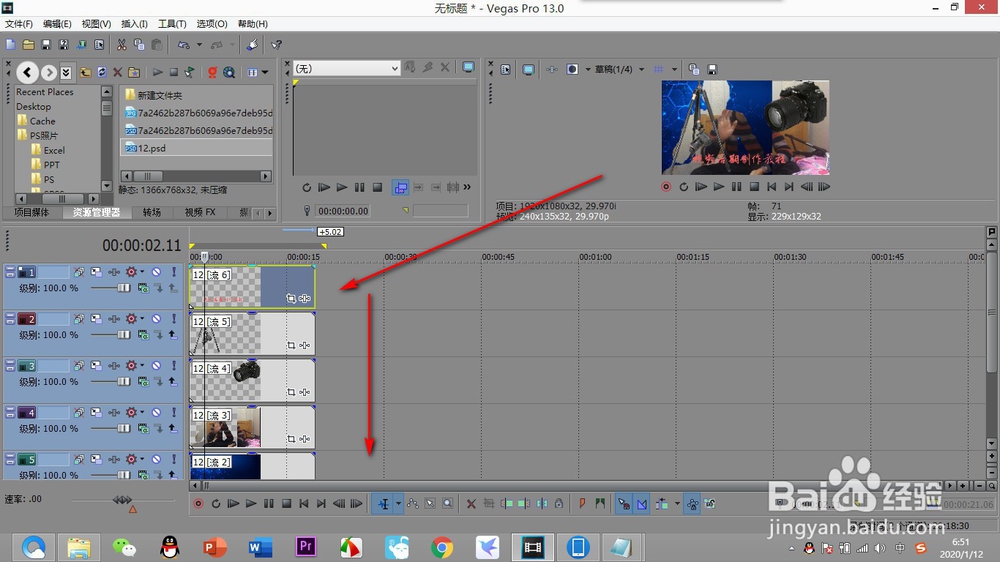The width and height of the screenshot is (1000, 562).
Task: Go up one folder level in Explorer
Action: [x=85, y=72]
